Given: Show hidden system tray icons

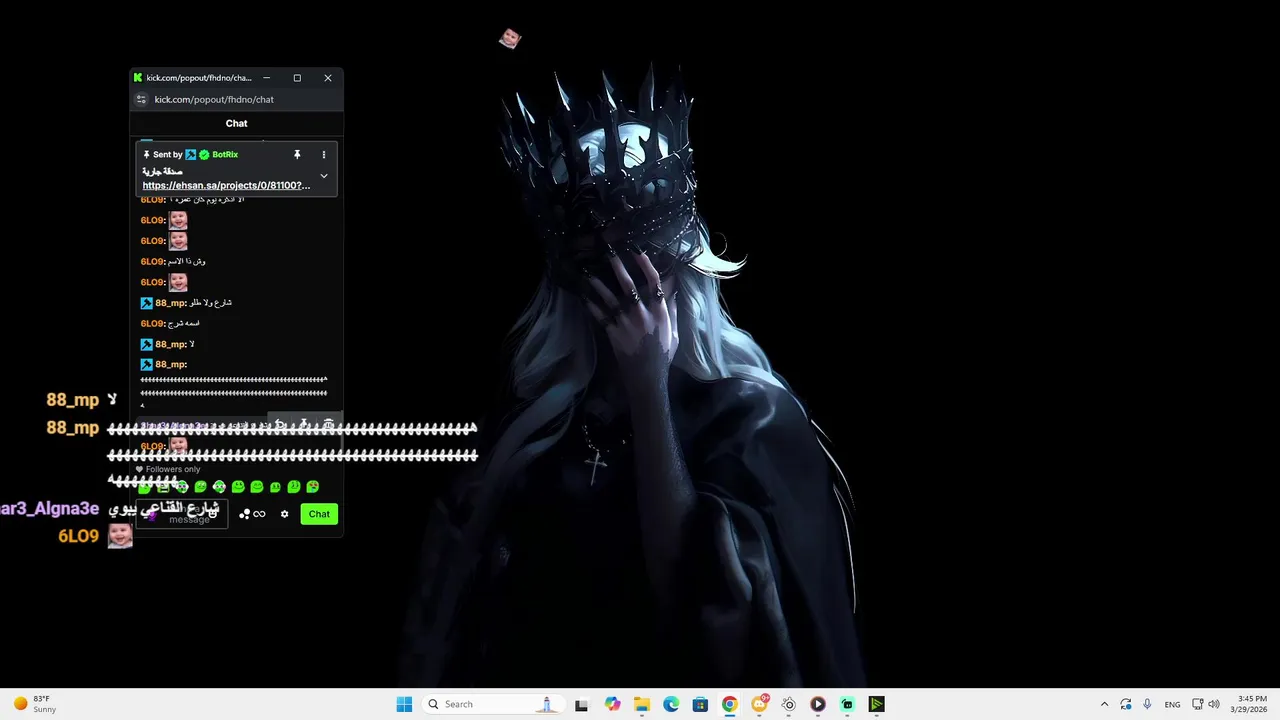Looking at the screenshot, I should [x=1104, y=704].
